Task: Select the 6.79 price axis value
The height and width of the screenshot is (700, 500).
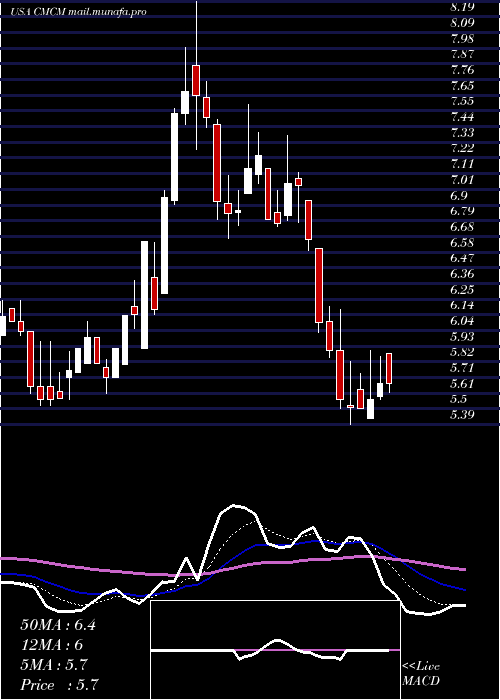Action: tap(462, 211)
